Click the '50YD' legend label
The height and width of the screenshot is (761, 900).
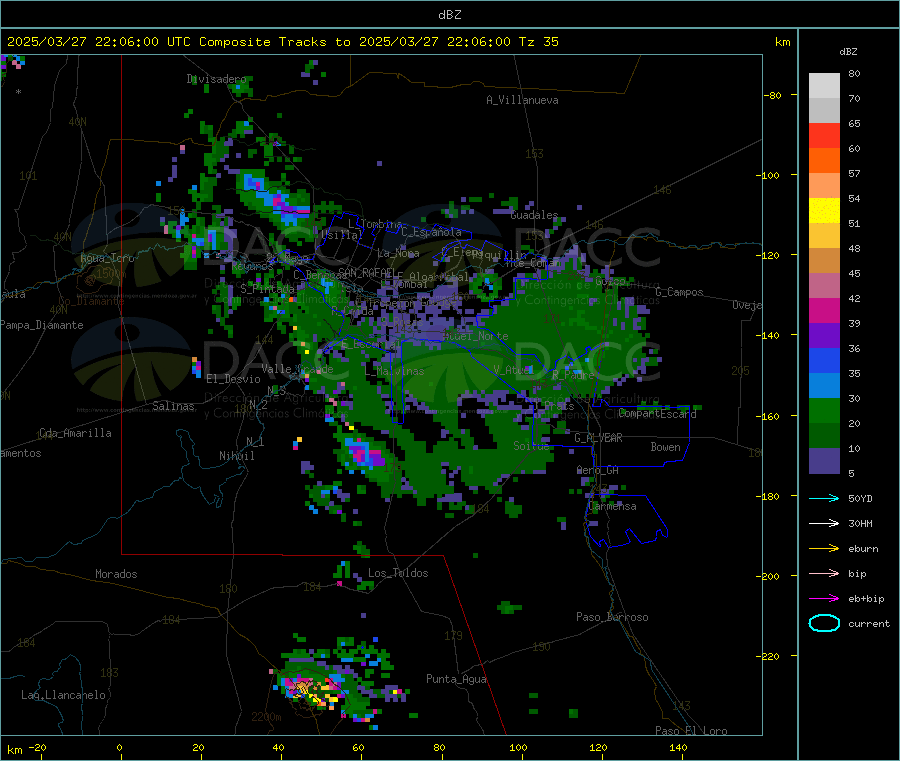coord(860,498)
